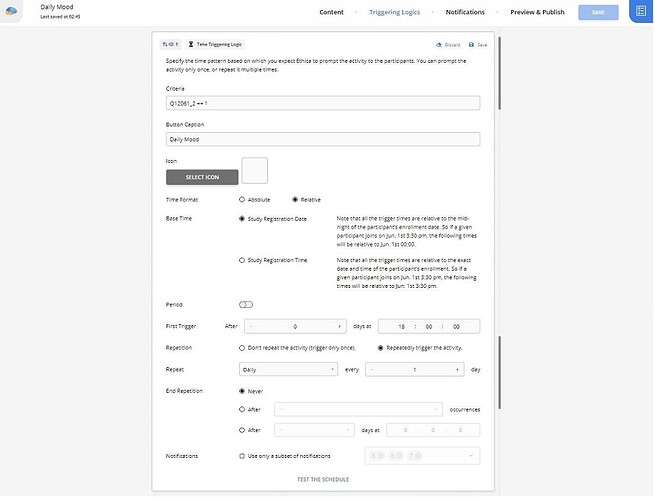Click the Criteria input field

323,103
